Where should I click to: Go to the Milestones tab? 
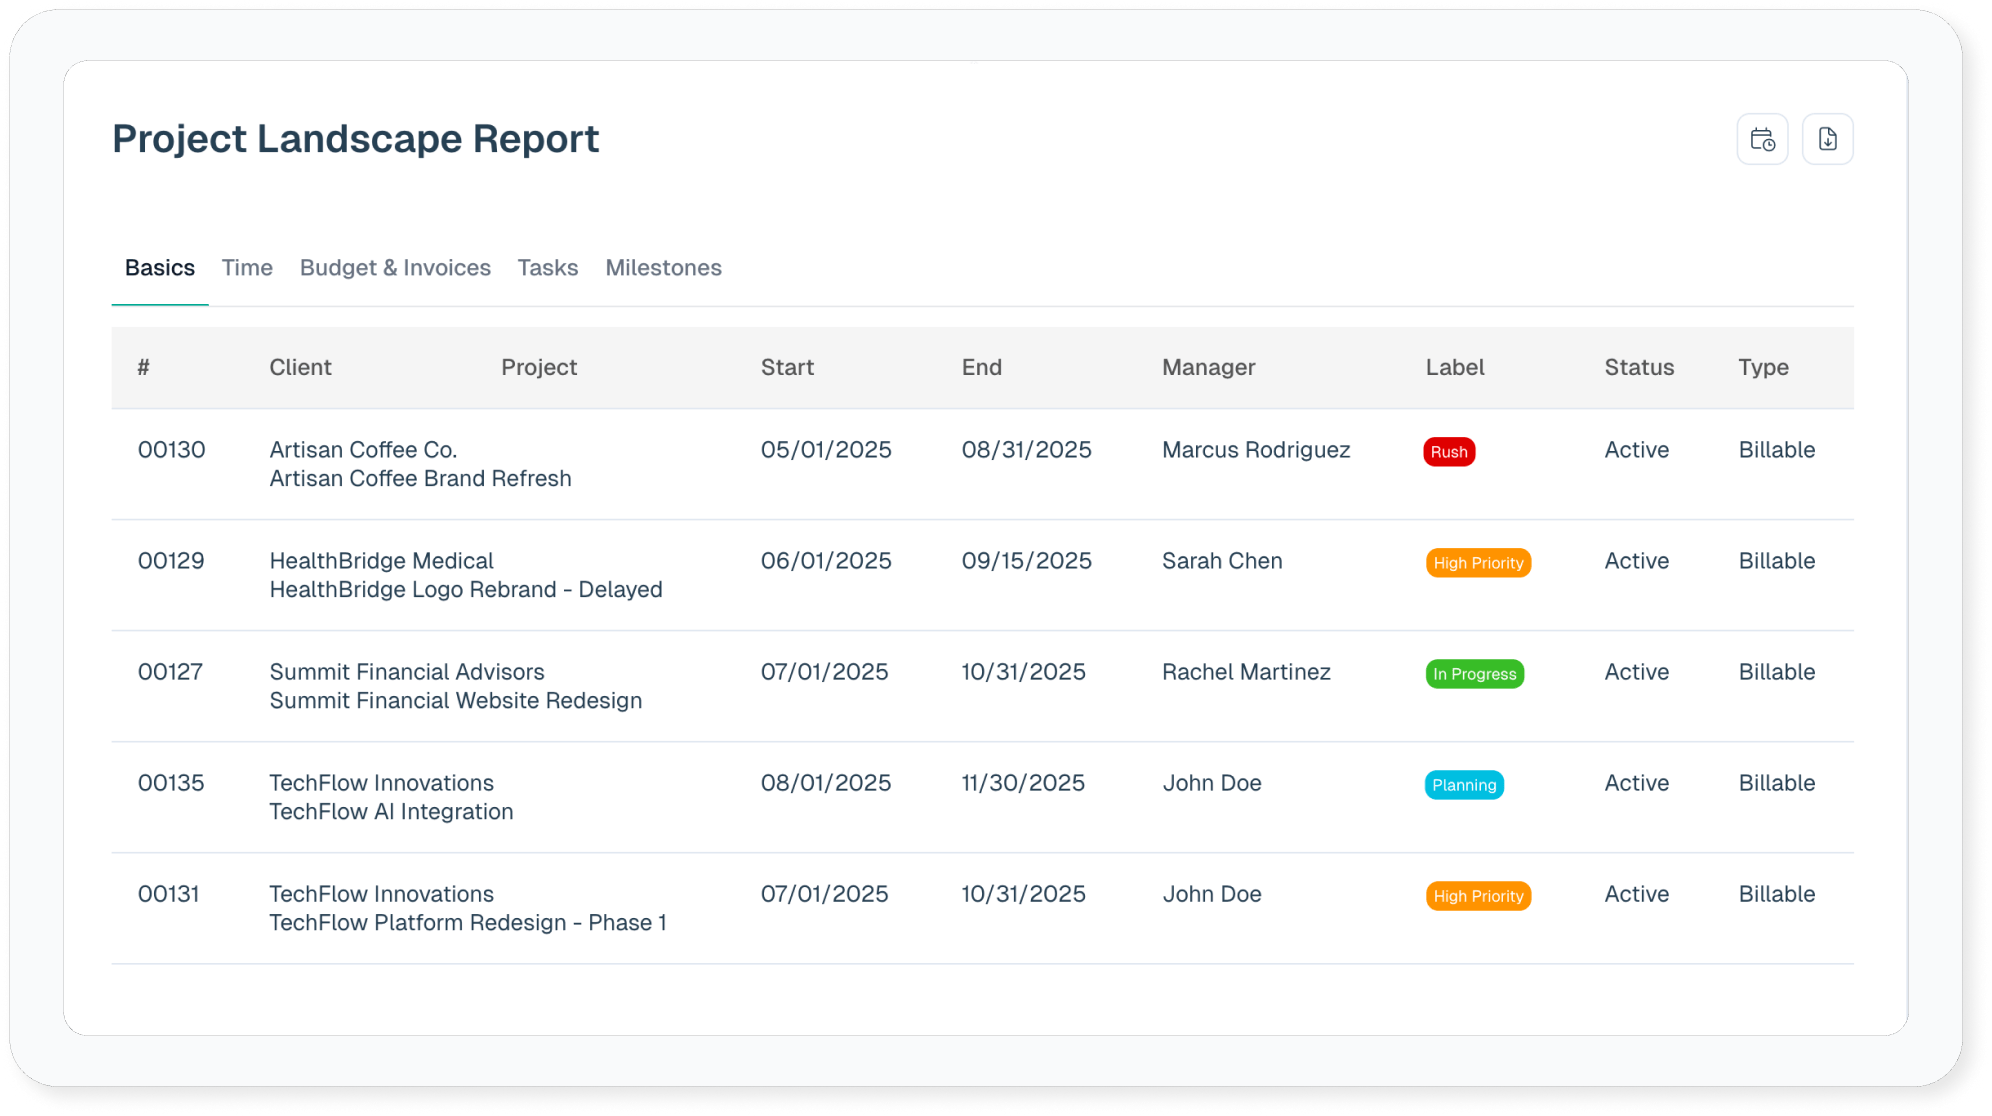663,268
